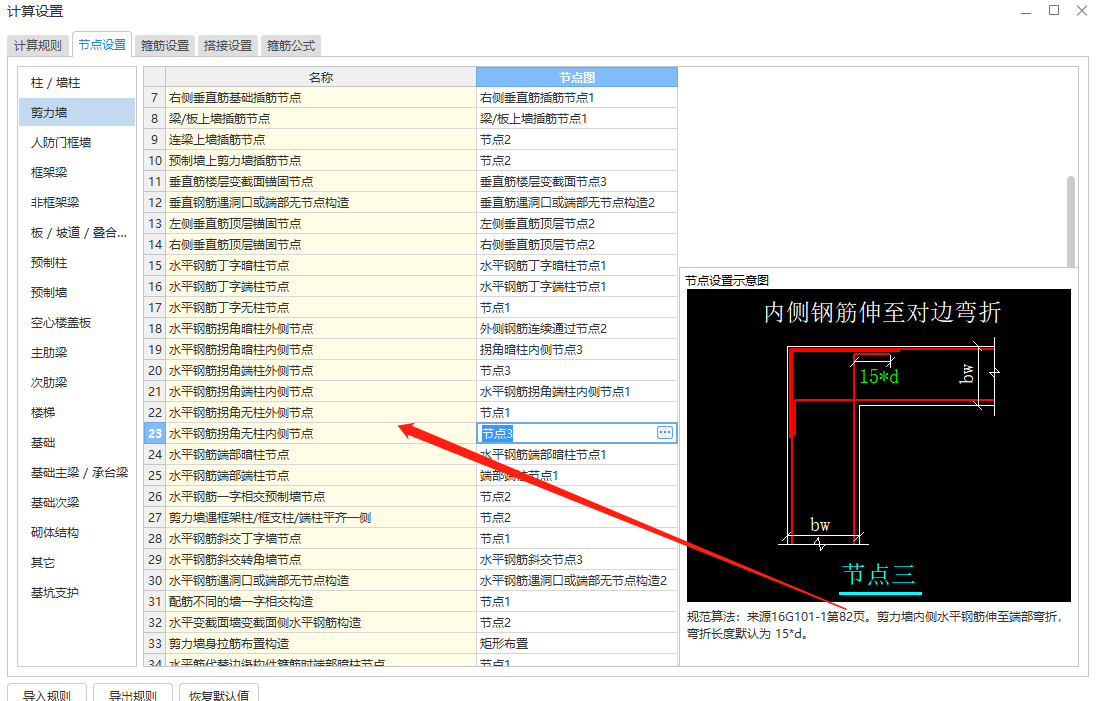Select 其它 in the sidebar
1098x701 pixels.
(x=77, y=563)
